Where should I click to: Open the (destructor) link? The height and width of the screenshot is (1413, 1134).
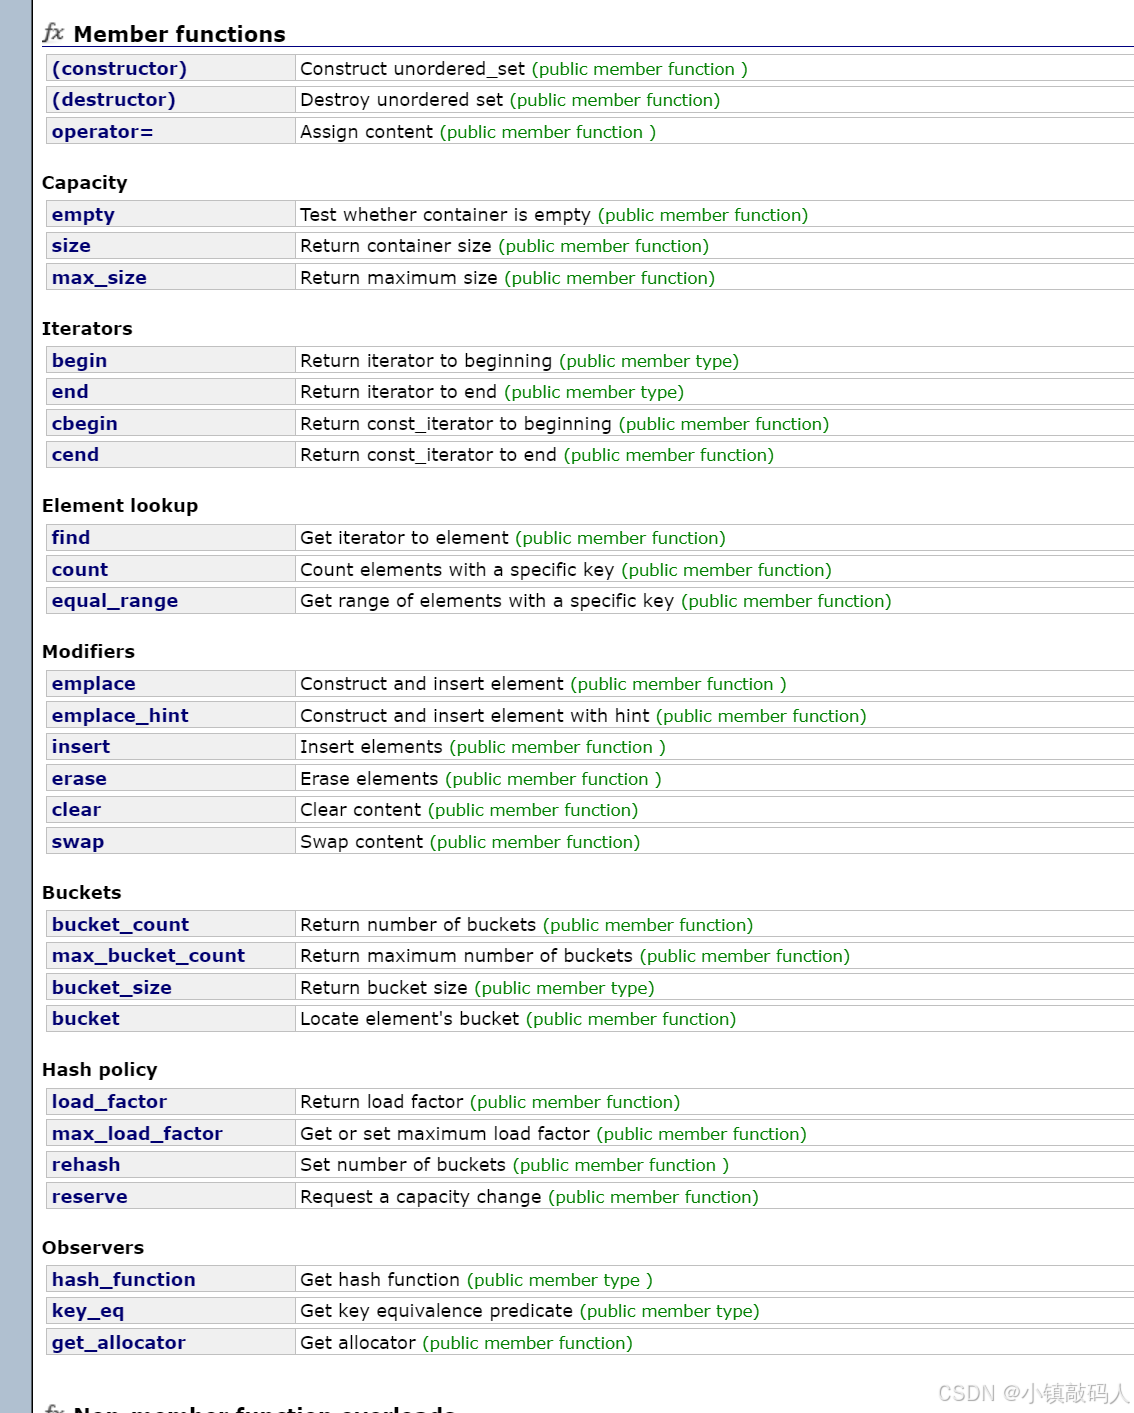click(x=113, y=100)
